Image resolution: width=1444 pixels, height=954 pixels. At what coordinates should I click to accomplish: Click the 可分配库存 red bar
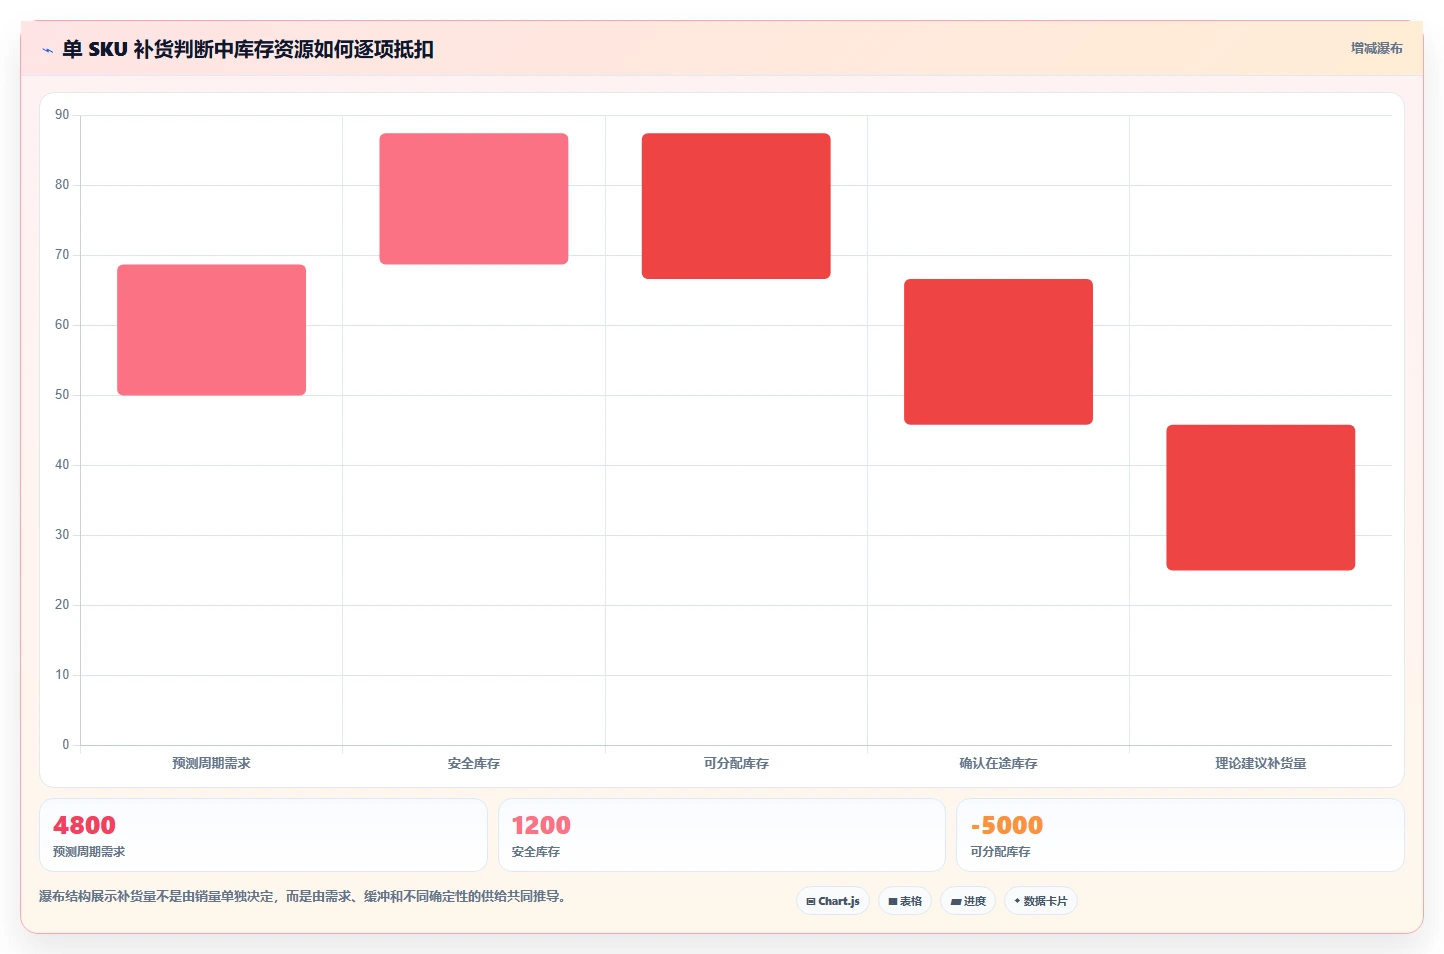tap(736, 206)
